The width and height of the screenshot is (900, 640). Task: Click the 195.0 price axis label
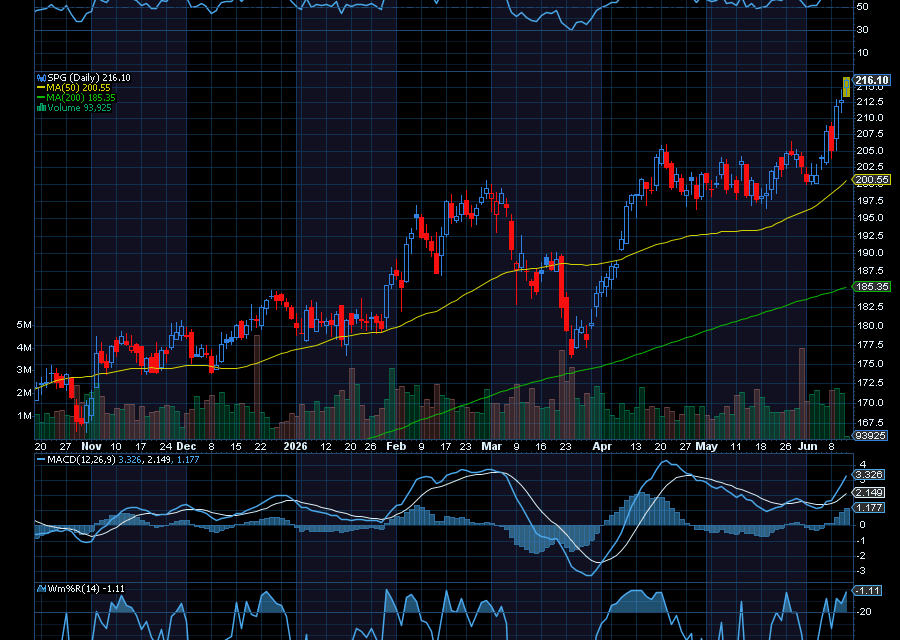pyautogui.click(x=870, y=218)
